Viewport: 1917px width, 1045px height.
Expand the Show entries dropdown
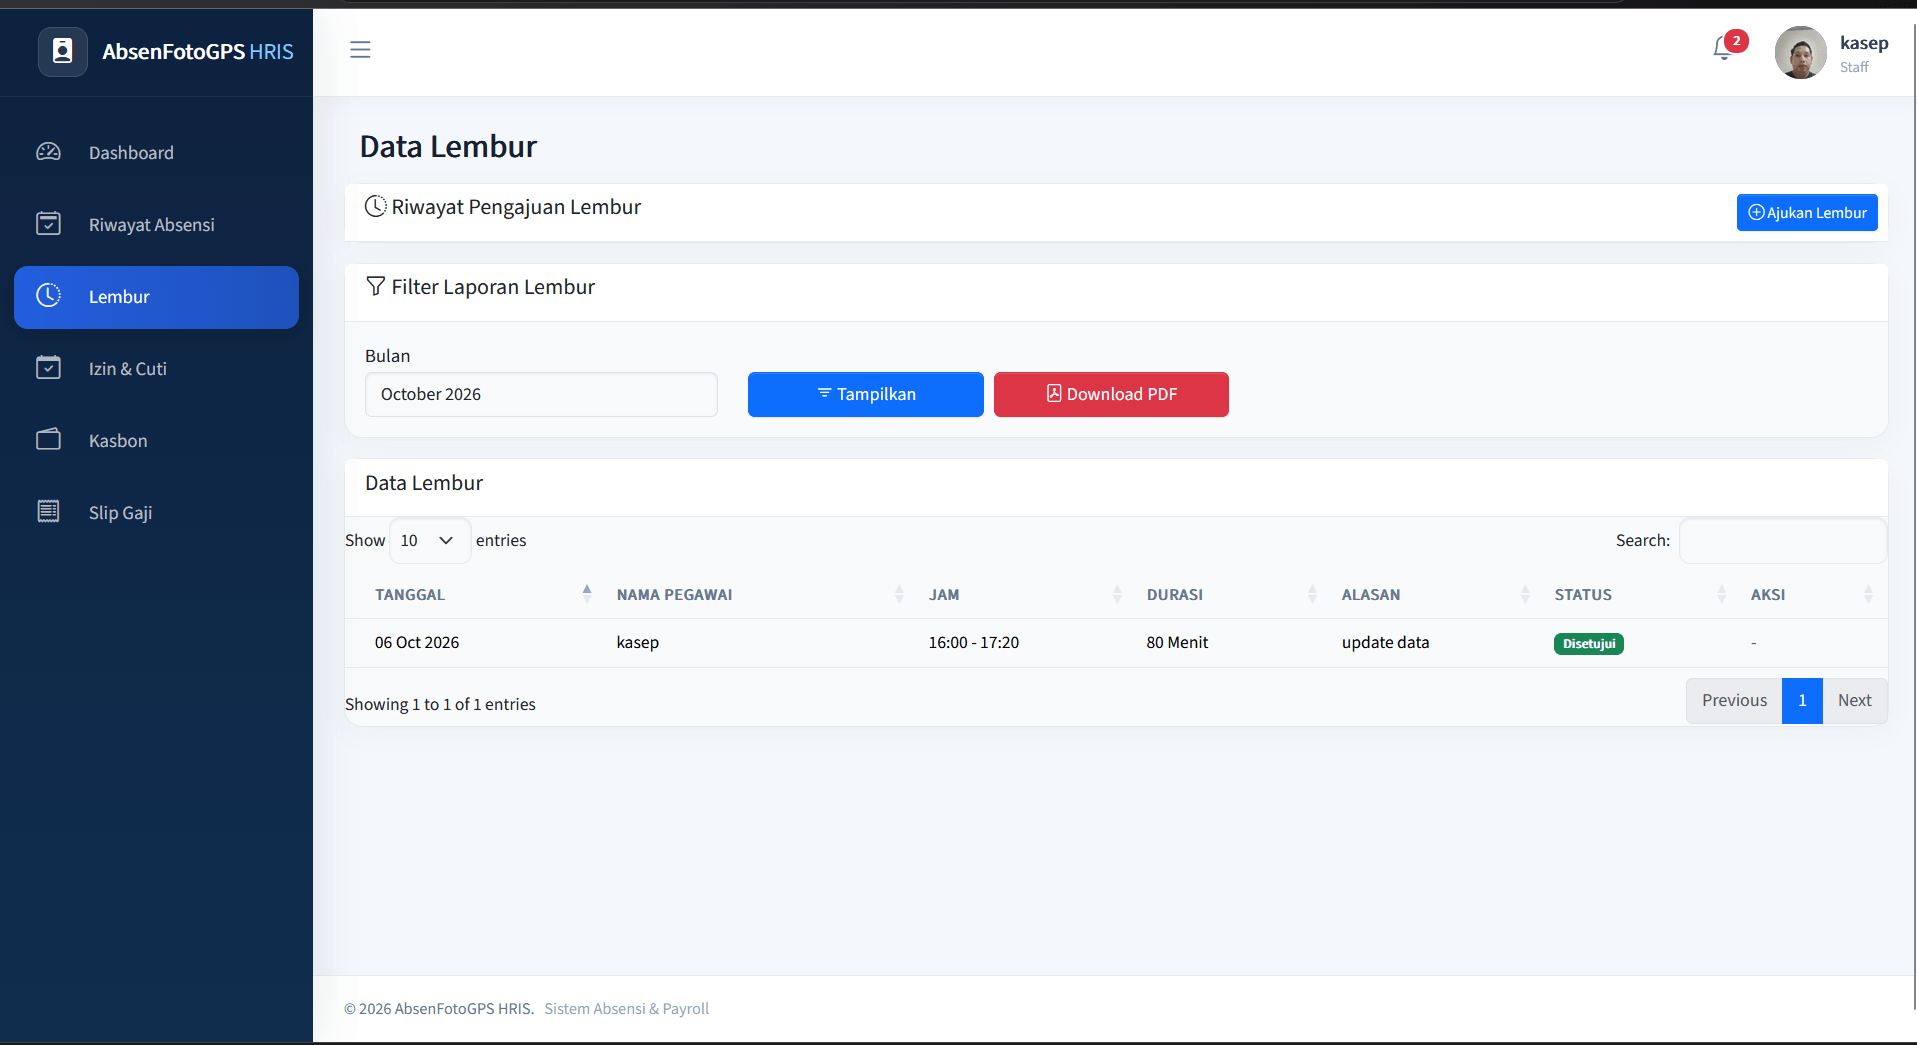[x=429, y=540]
